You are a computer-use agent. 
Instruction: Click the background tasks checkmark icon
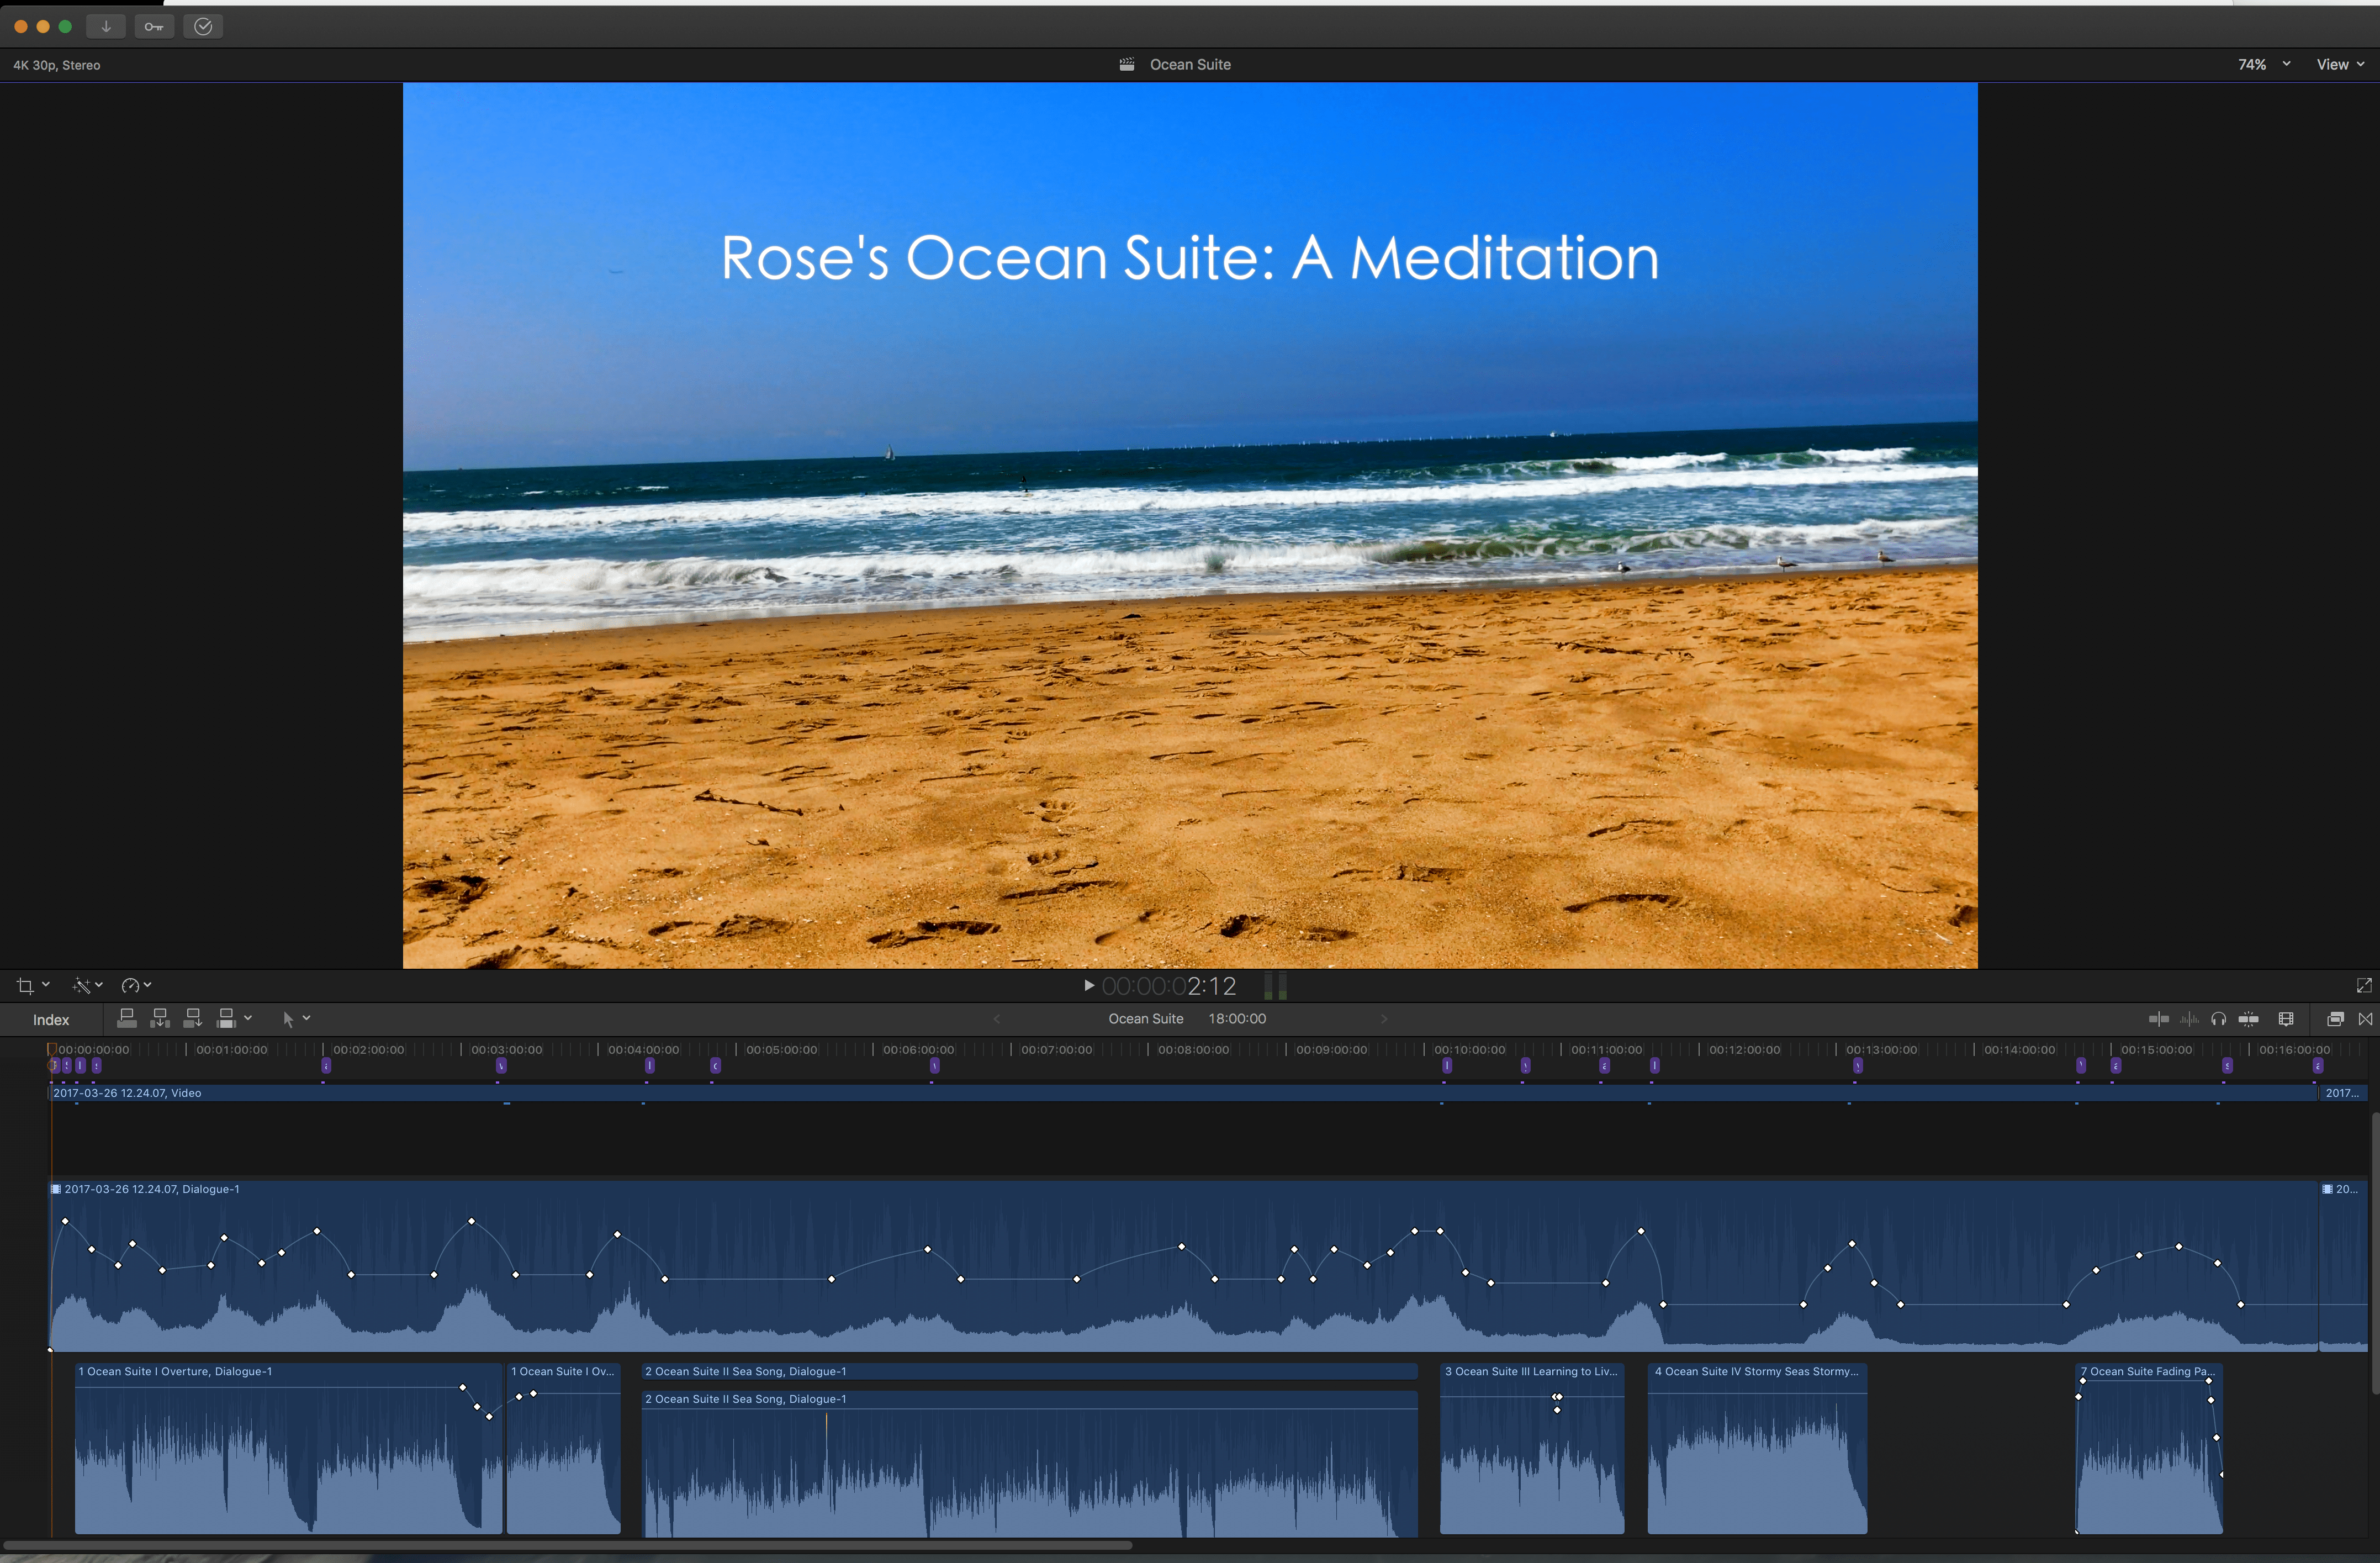(x=203, y=27)
